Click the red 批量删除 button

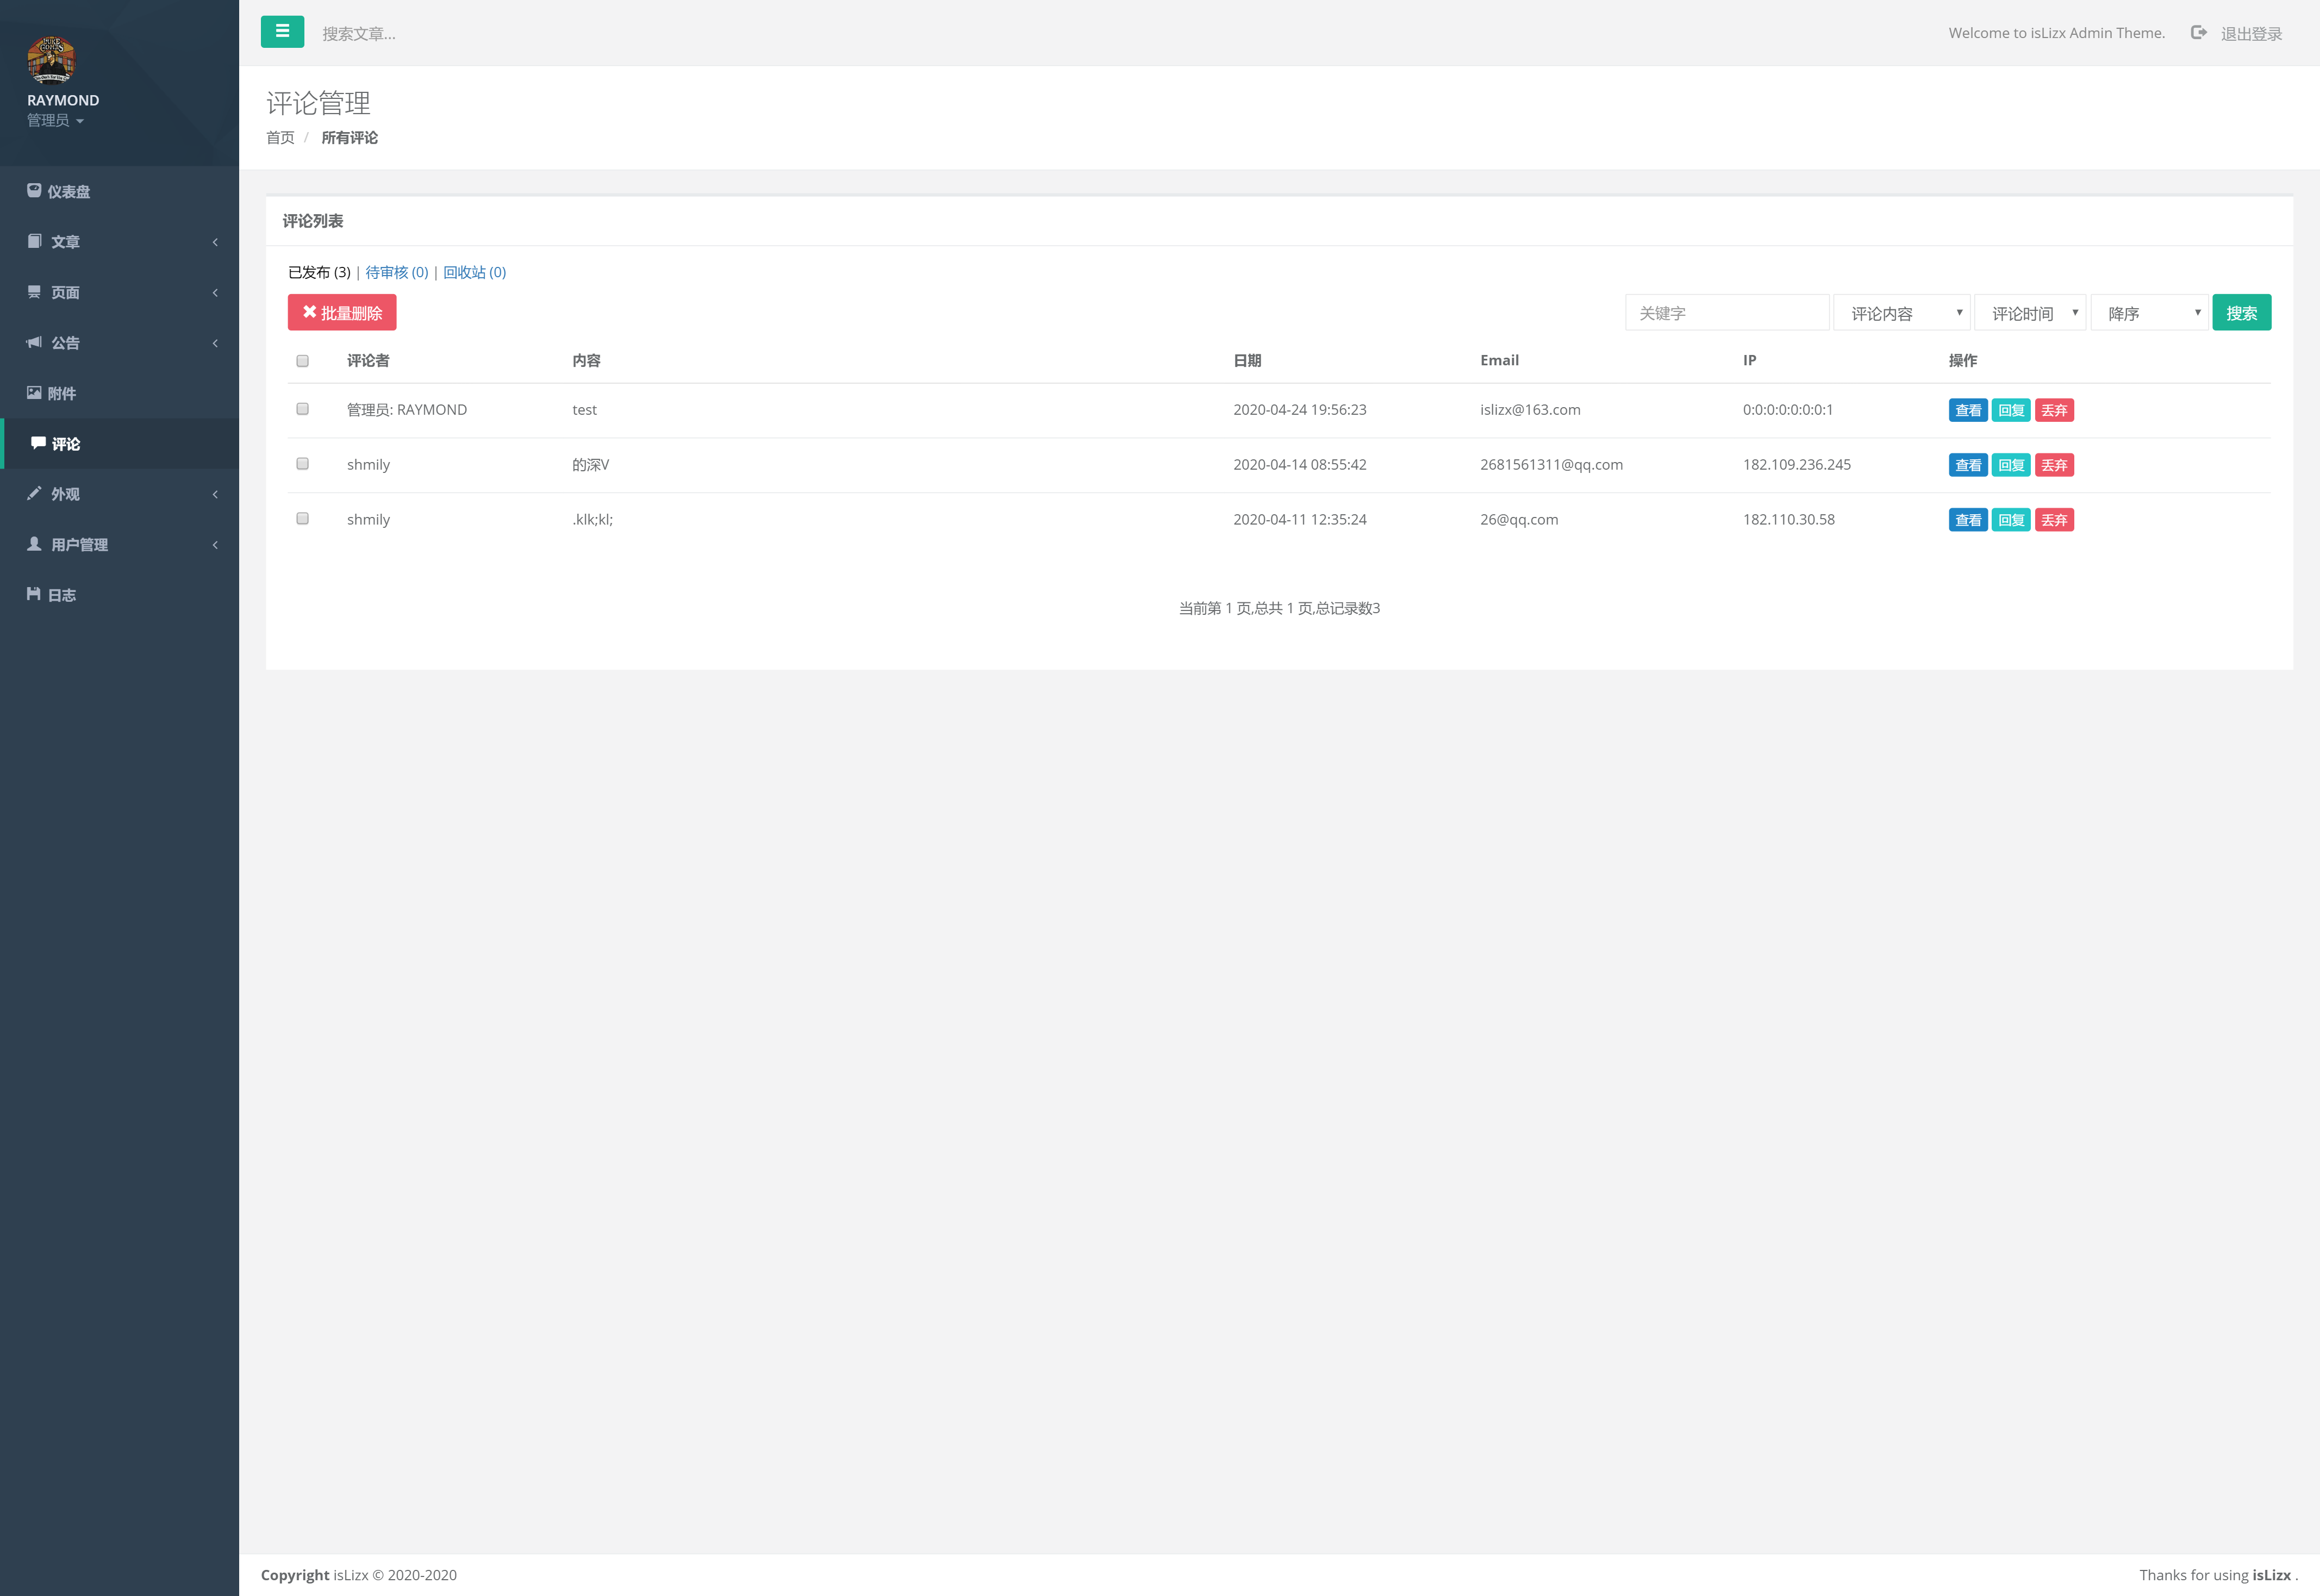(342, 313)
